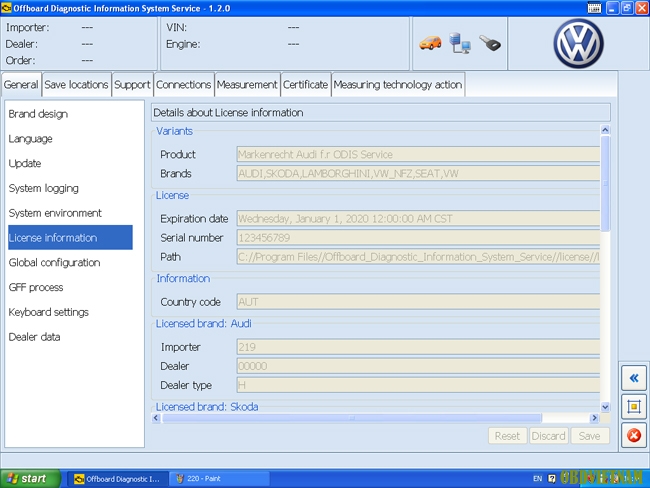Select Dealer data entry
The width and height of the screenshot is (650, 488).
point(70,337)
